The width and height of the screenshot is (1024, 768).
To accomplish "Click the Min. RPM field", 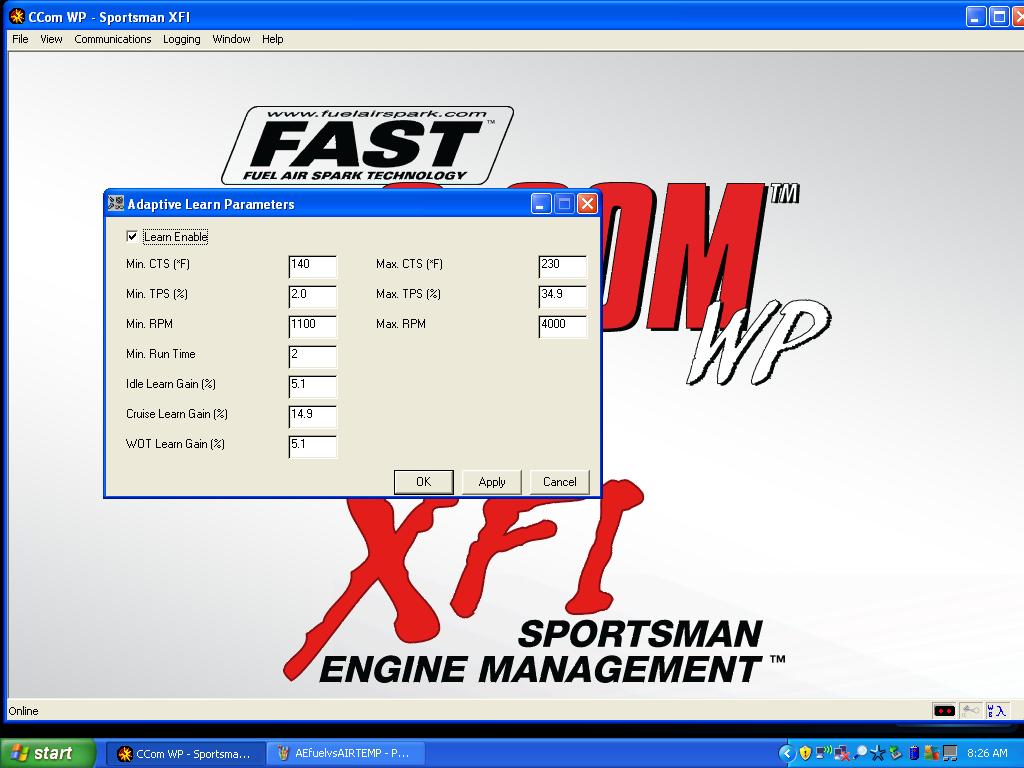I will (x=313, y=326).
